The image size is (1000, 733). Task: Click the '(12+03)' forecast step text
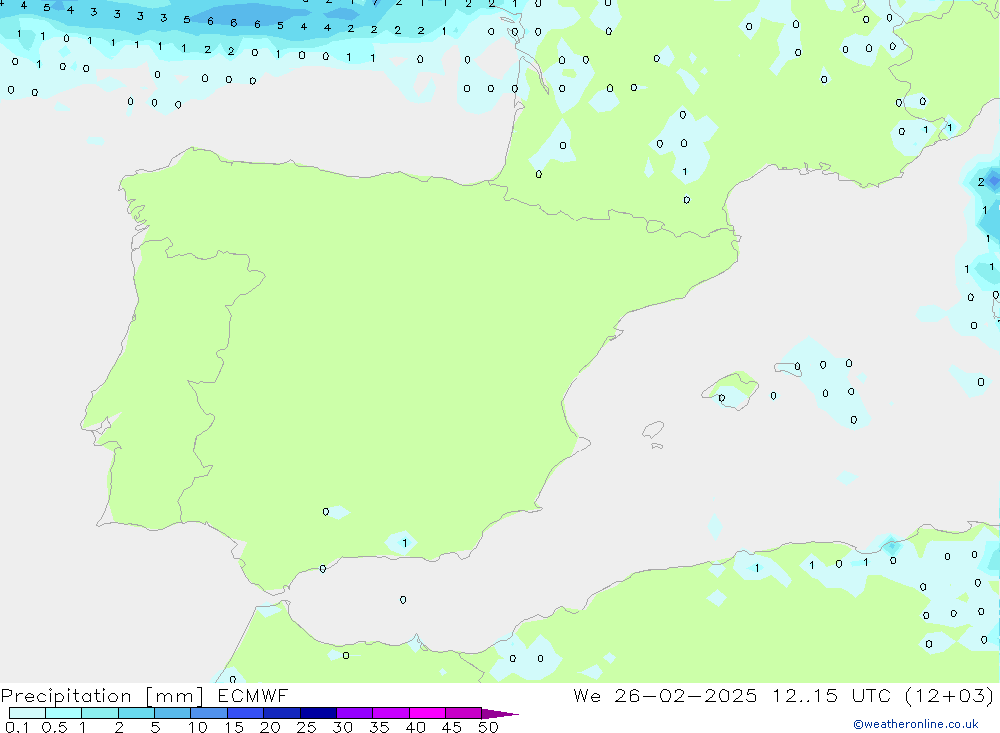click(x=950, y=695)
